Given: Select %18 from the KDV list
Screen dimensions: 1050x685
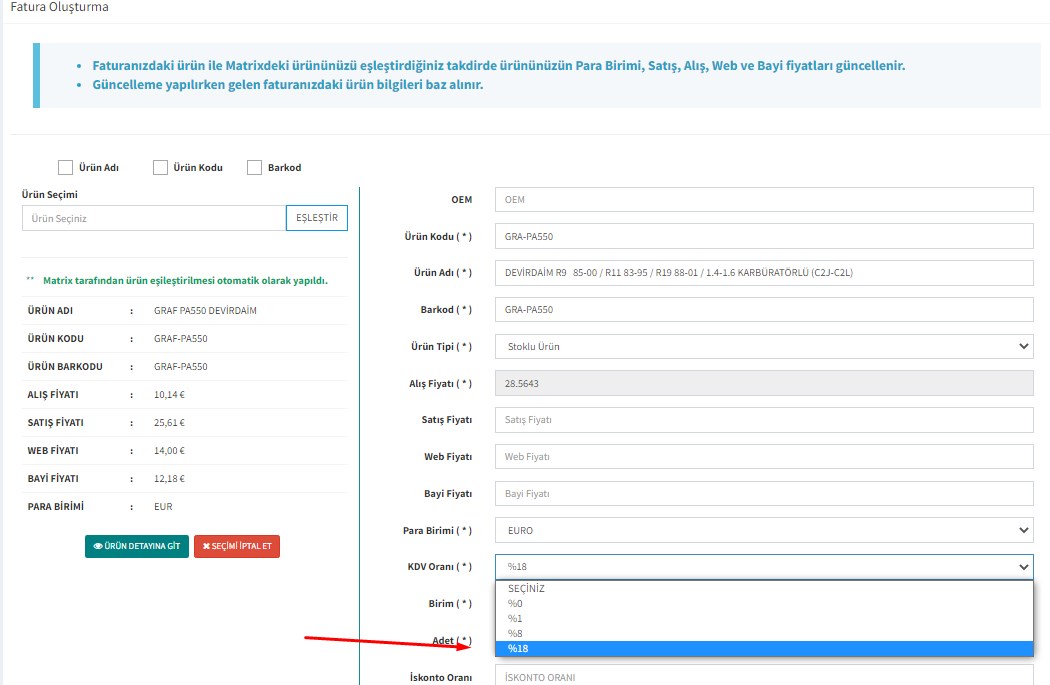Looking at the screenshot, I should [764, 649].
